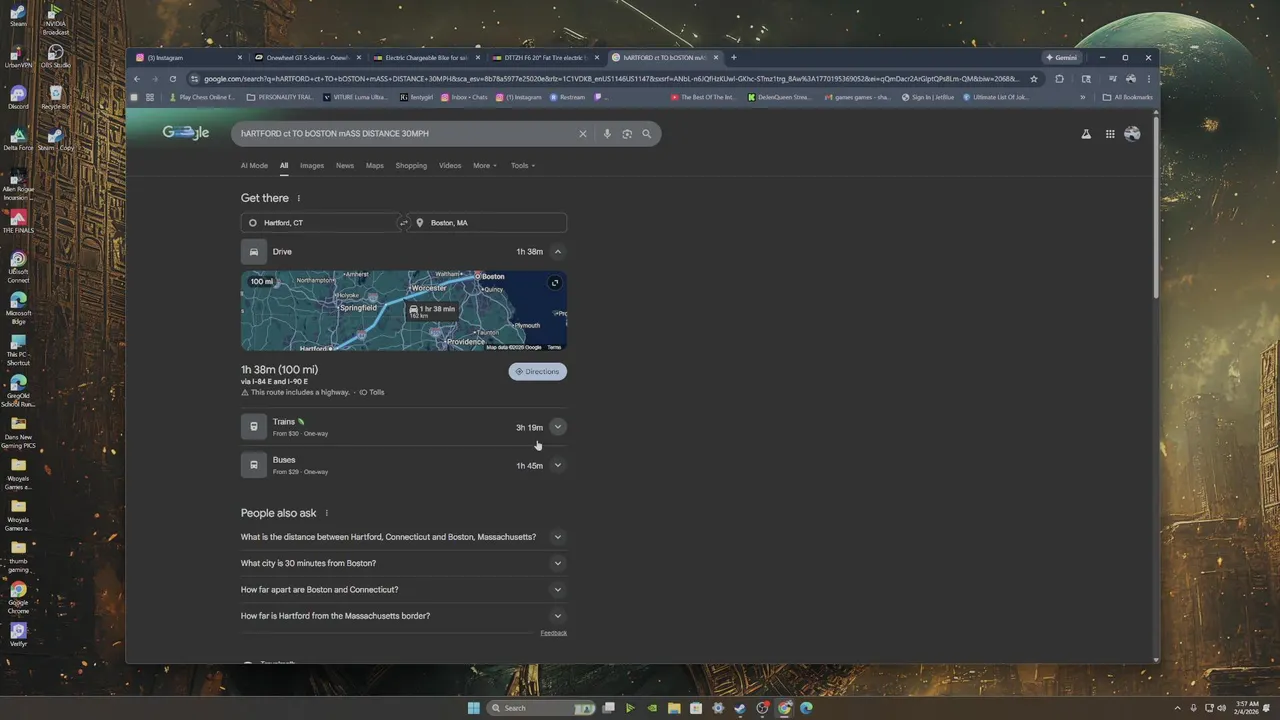Click the Windows taskbar search box
The width and height of the screenshot is (1280, 720).
point(541,708)
